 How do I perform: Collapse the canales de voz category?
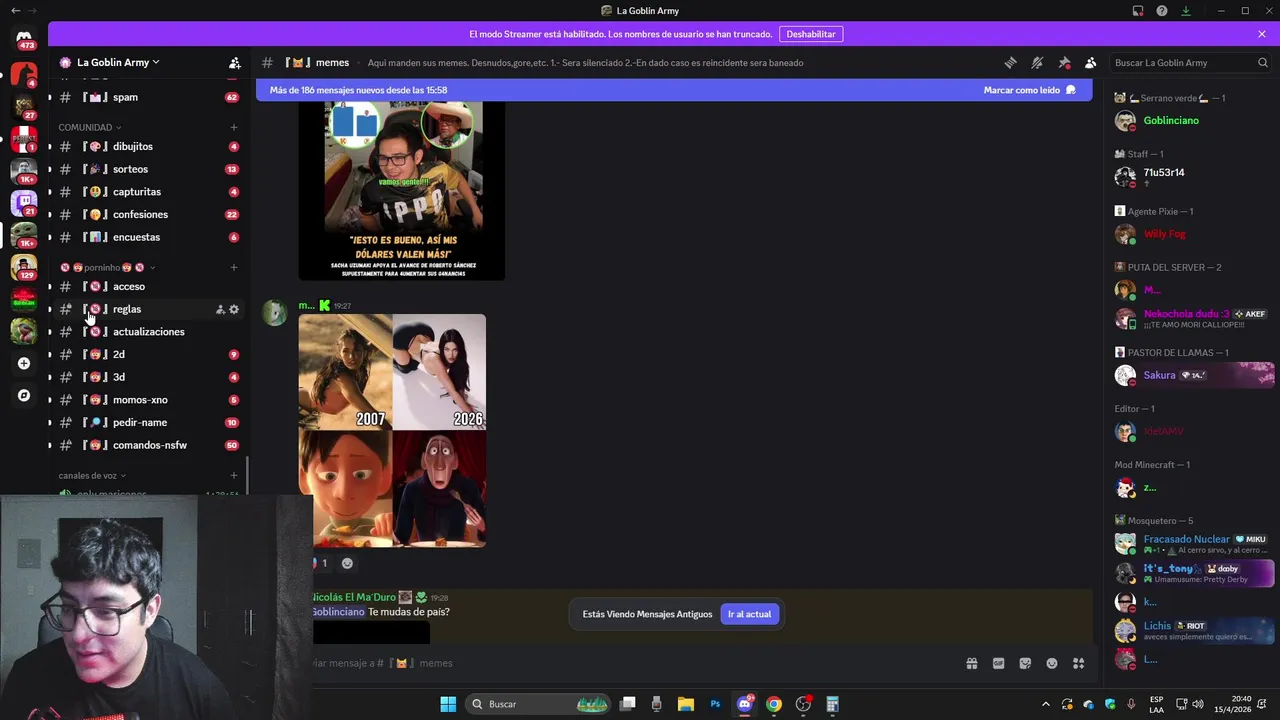coord(92,475)
